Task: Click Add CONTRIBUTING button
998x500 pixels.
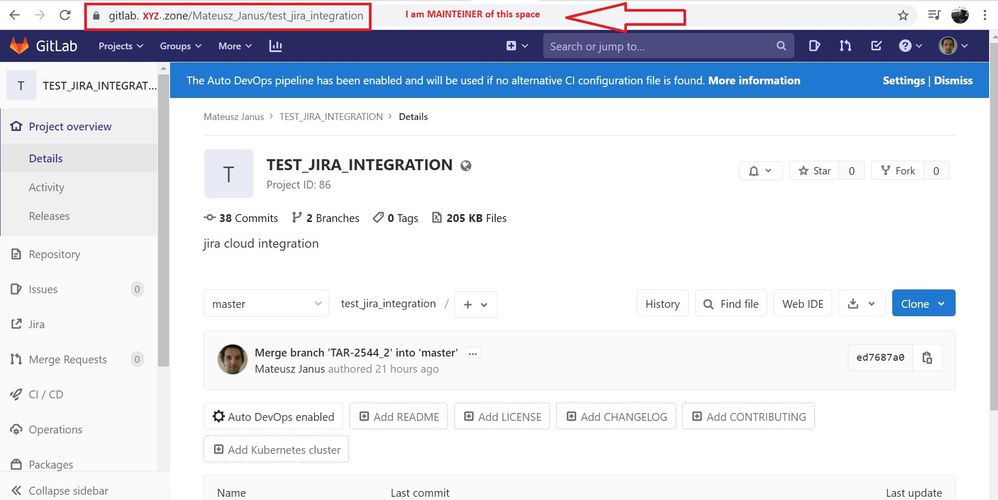Action: (x=748, y=417)
